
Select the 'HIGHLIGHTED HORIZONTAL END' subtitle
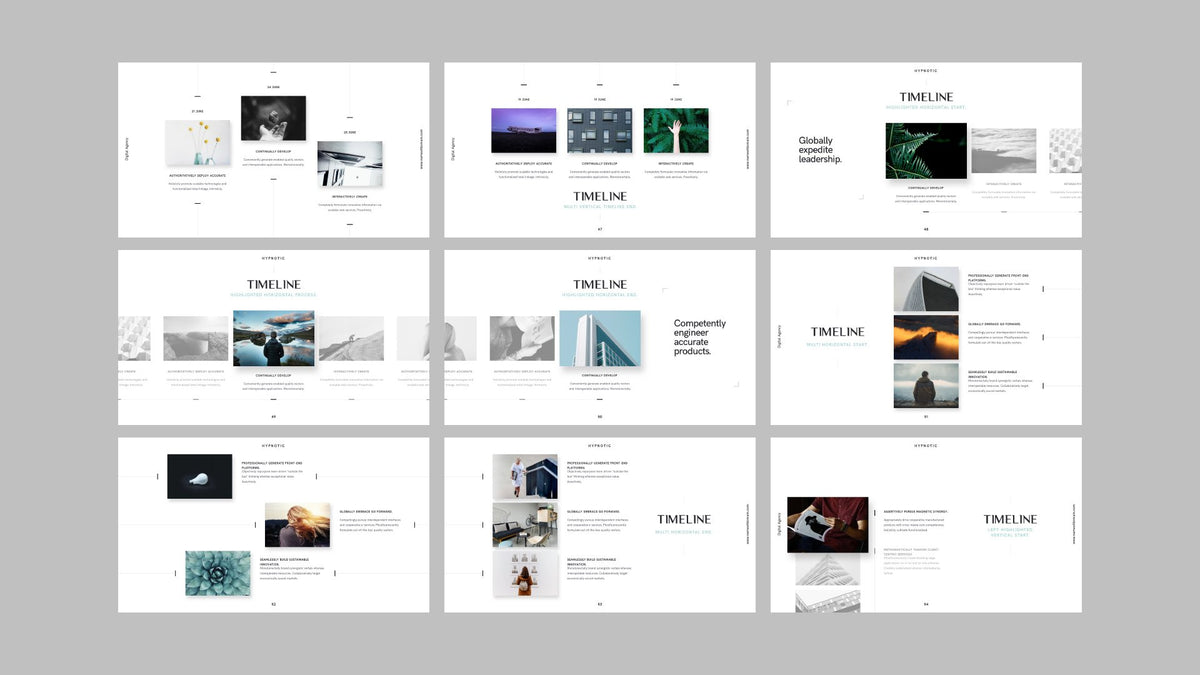coord(600,295)
